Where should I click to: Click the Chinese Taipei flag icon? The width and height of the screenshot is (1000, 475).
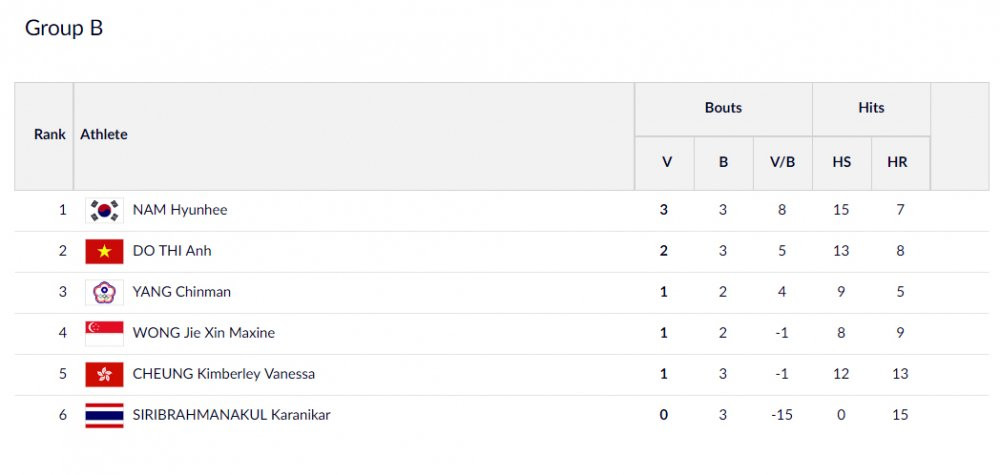point(104,292)
